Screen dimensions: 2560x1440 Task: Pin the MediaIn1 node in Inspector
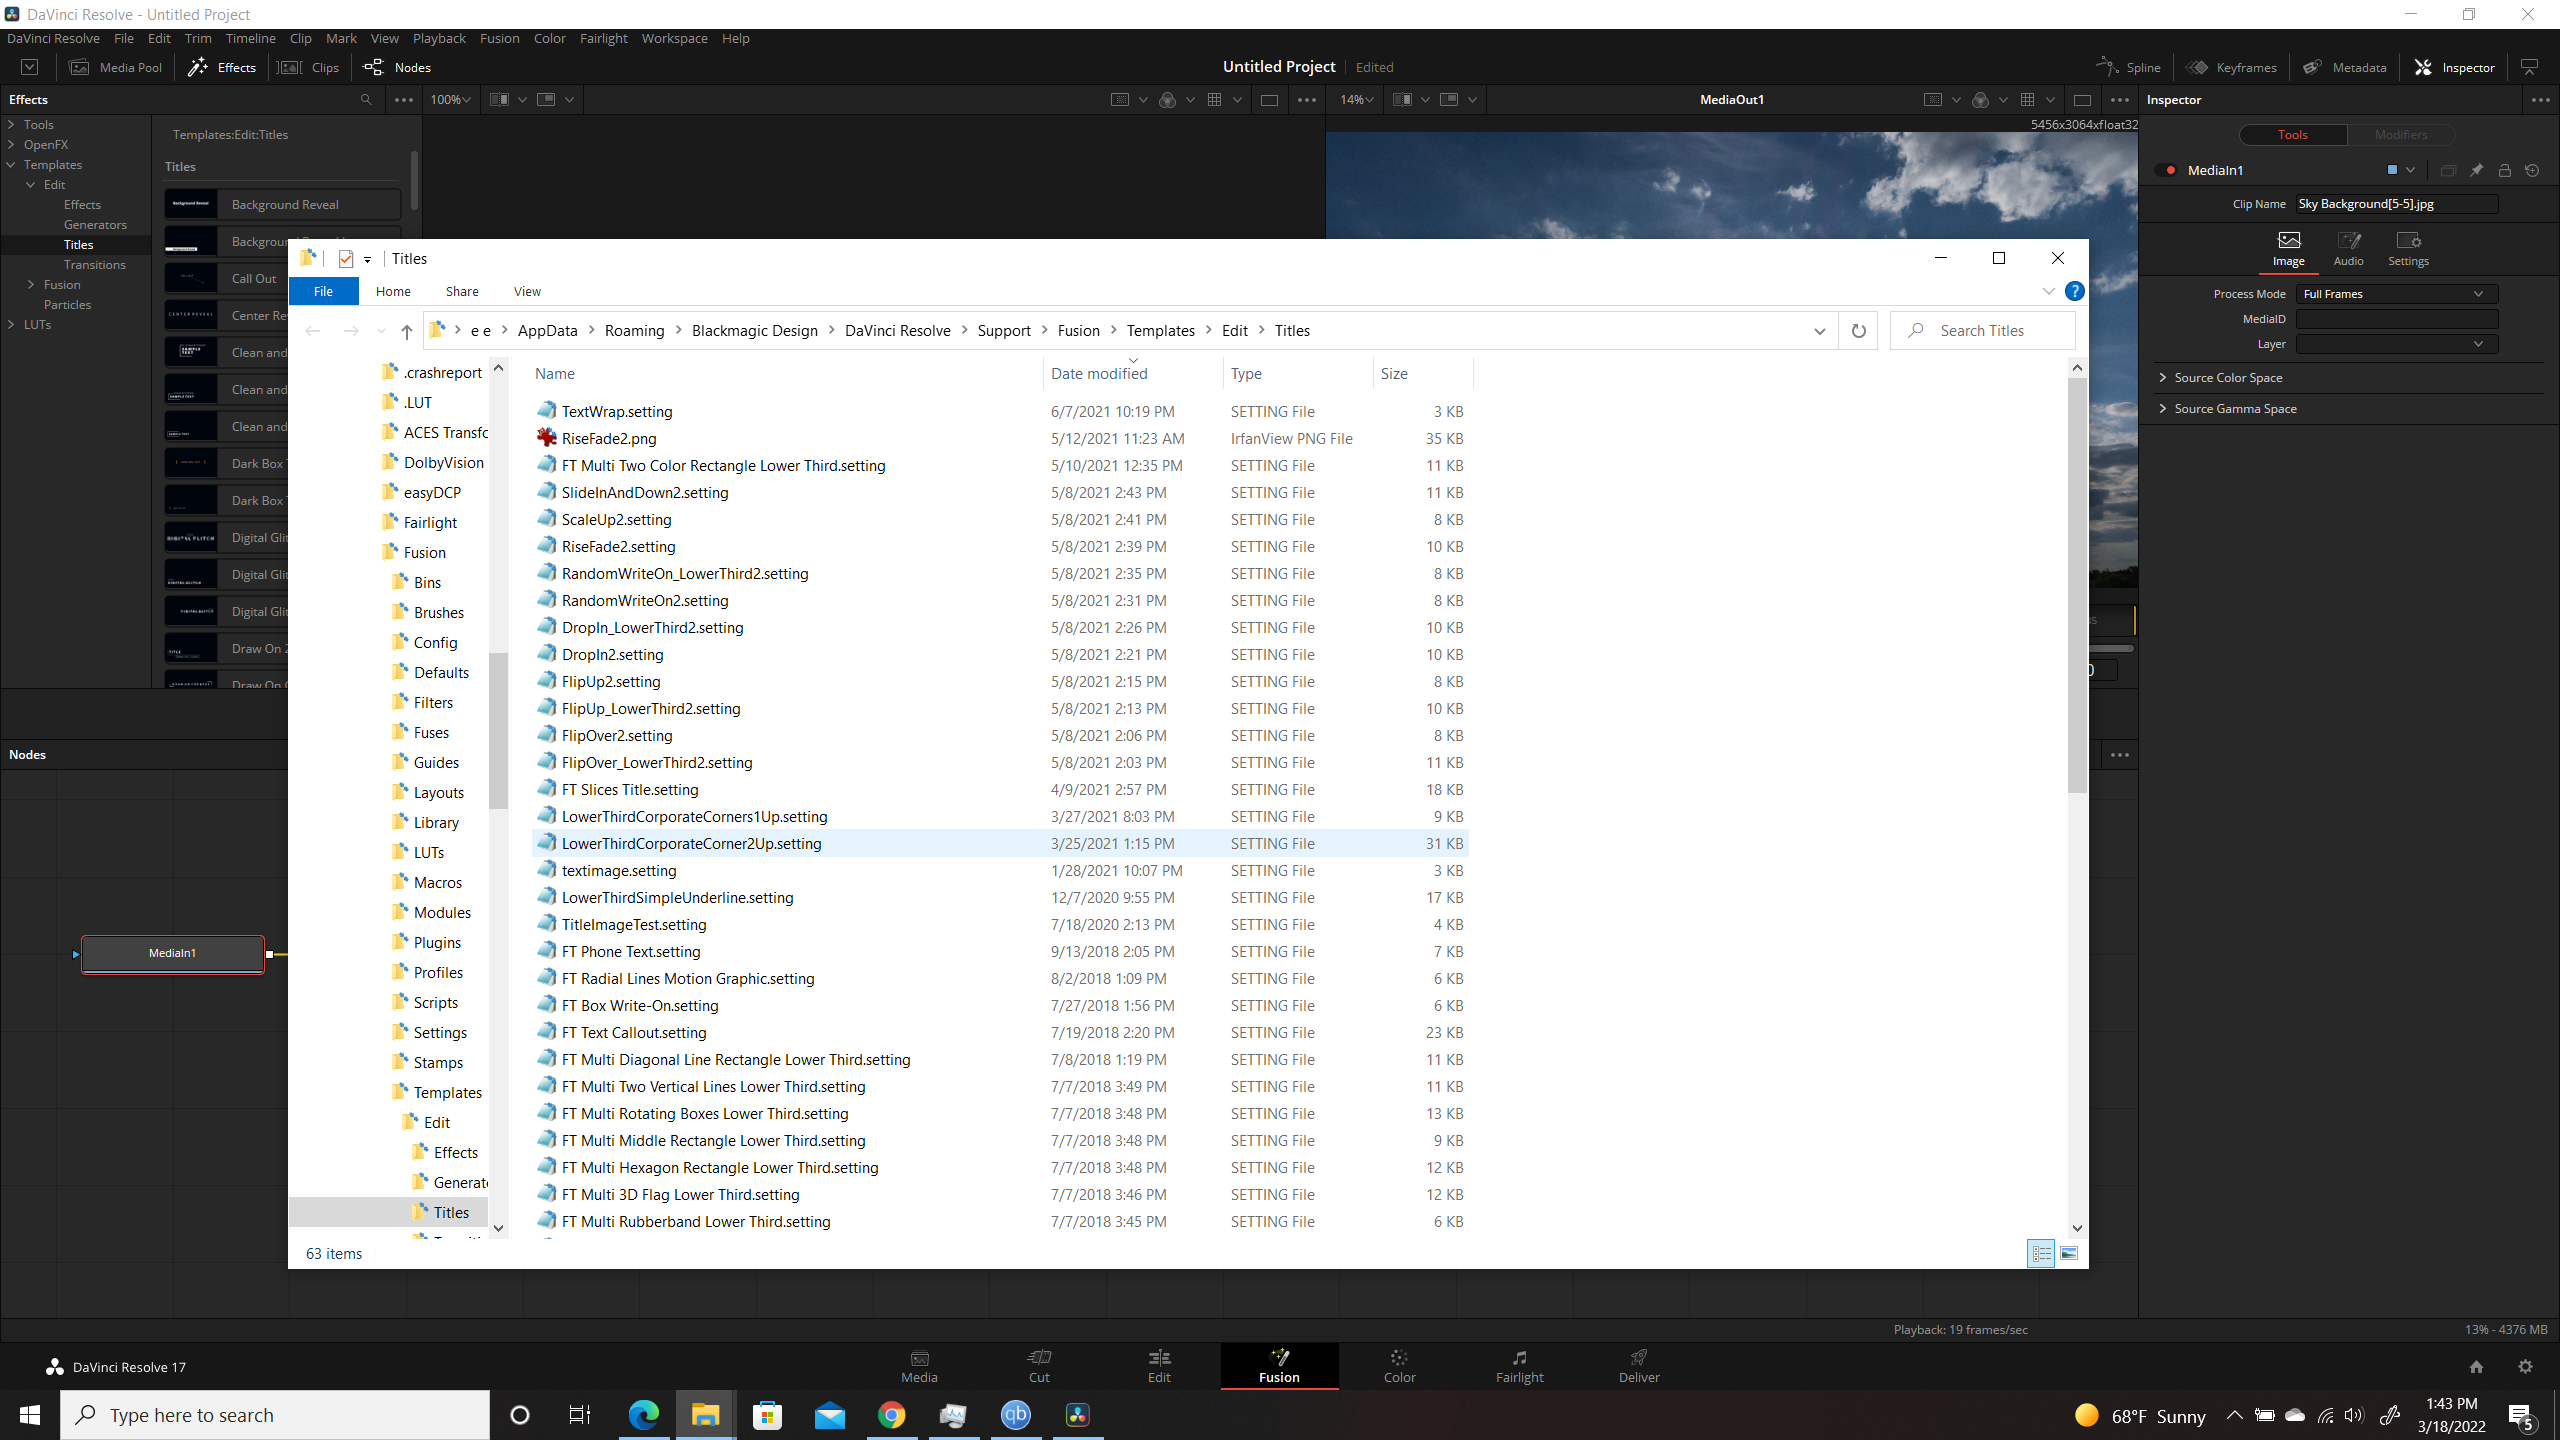2476,171
